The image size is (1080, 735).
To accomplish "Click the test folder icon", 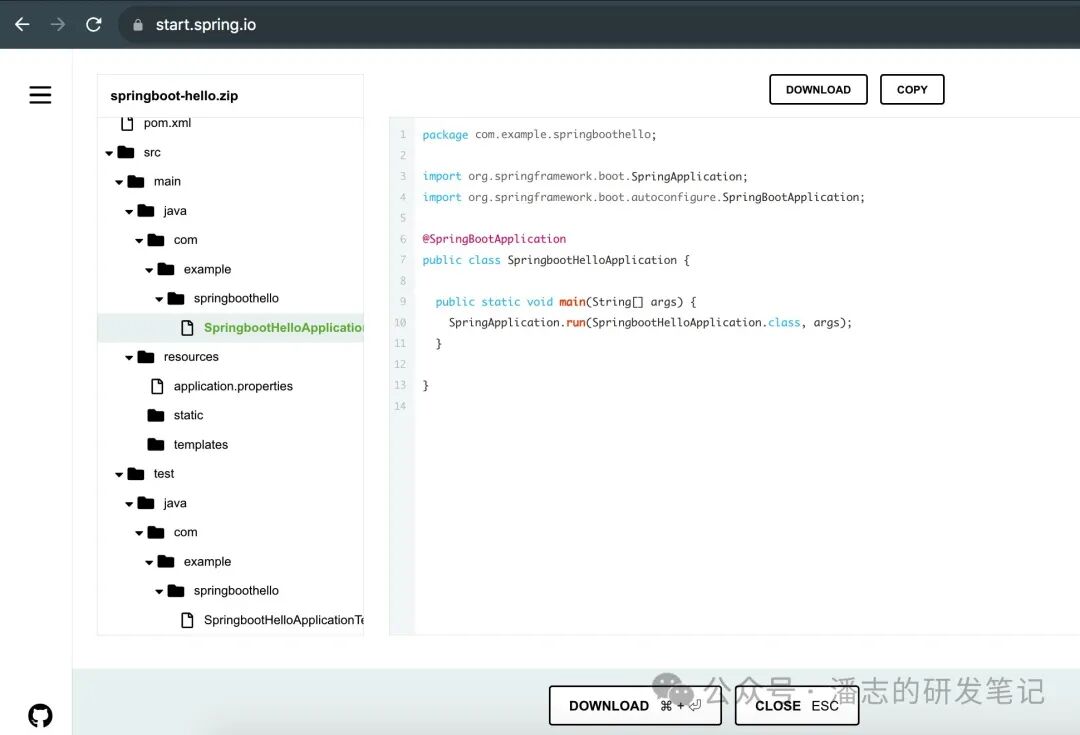I will pos(136,474).
